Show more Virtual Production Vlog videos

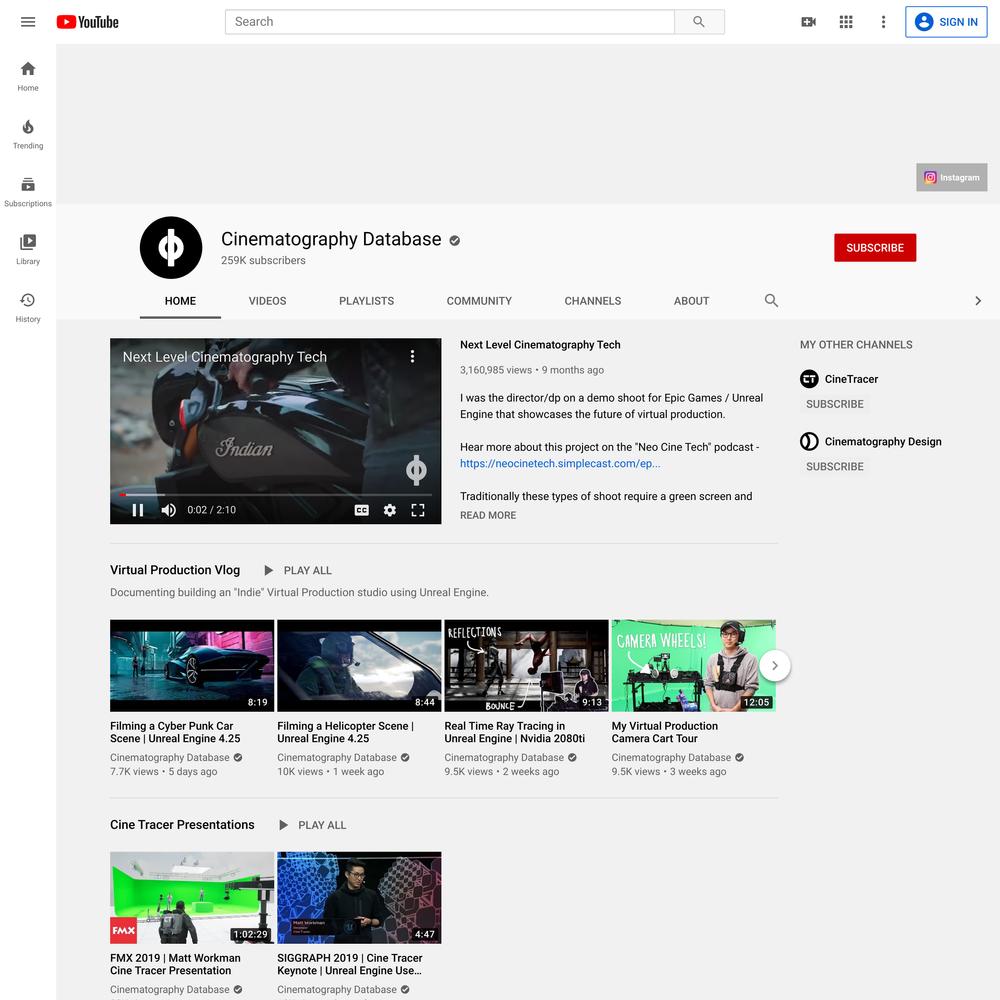[775, 666]
